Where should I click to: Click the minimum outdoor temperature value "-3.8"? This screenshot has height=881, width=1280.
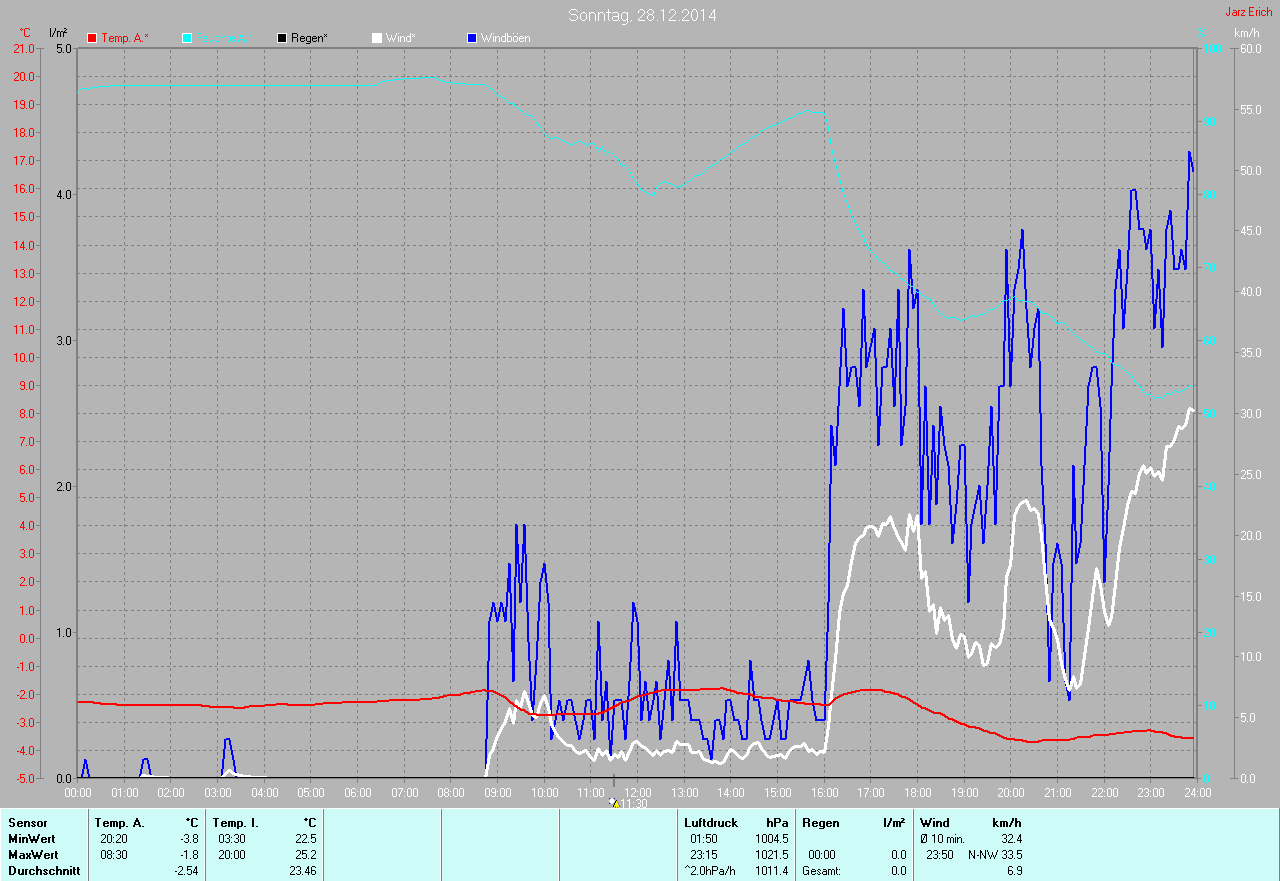coord(188,839)
